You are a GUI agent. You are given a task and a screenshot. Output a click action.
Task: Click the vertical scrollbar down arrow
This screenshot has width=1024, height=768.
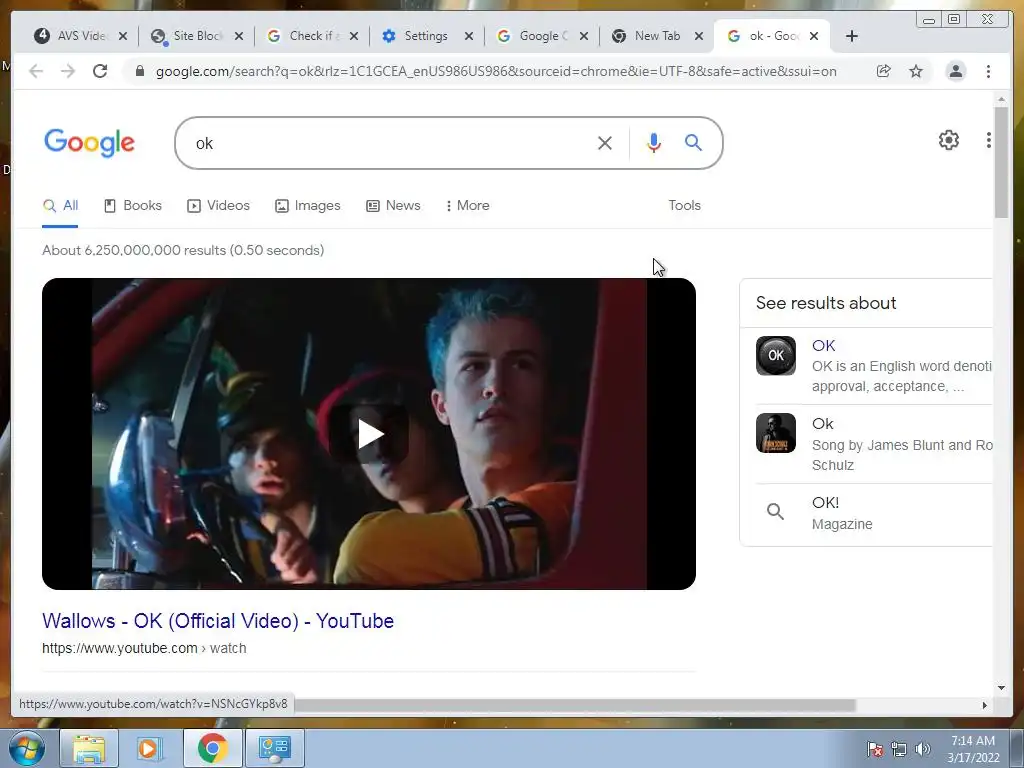point(1001,687)
